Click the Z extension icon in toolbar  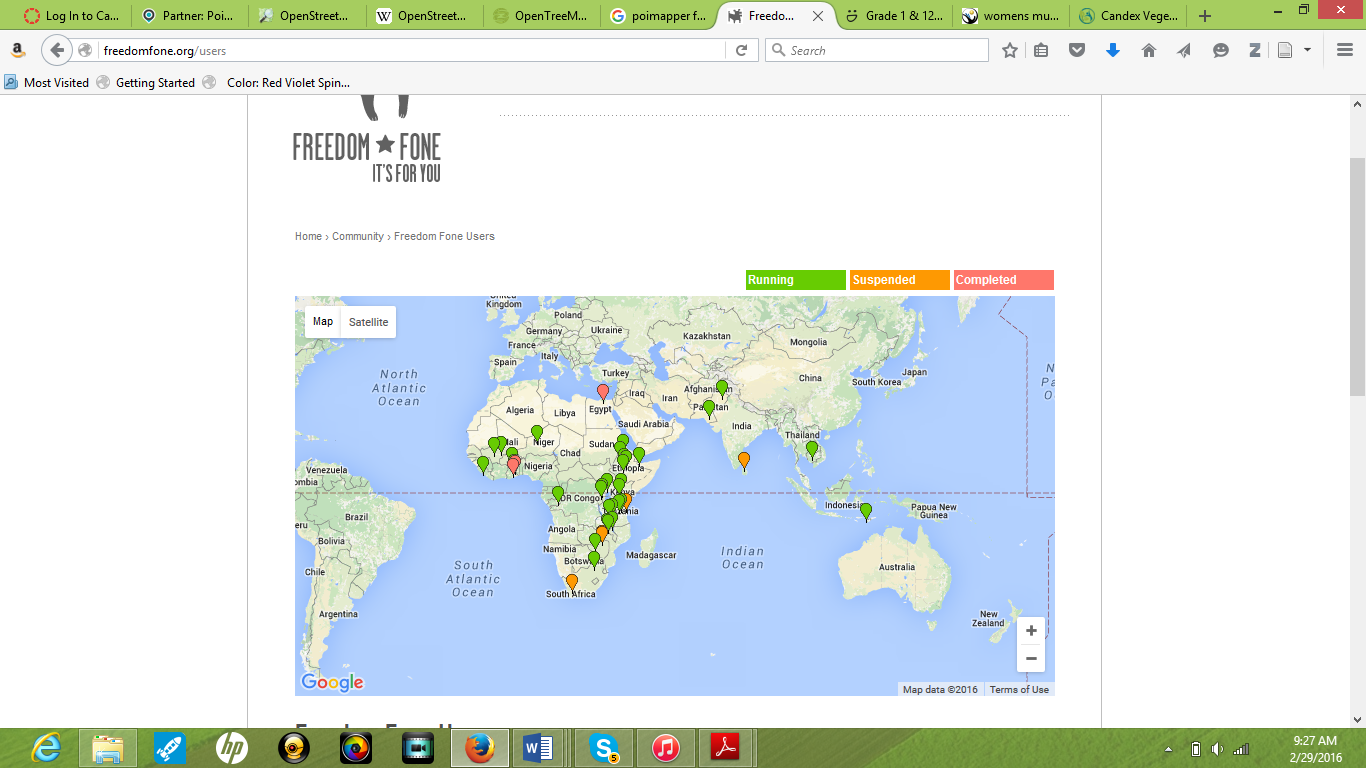tap(1254, 50)
